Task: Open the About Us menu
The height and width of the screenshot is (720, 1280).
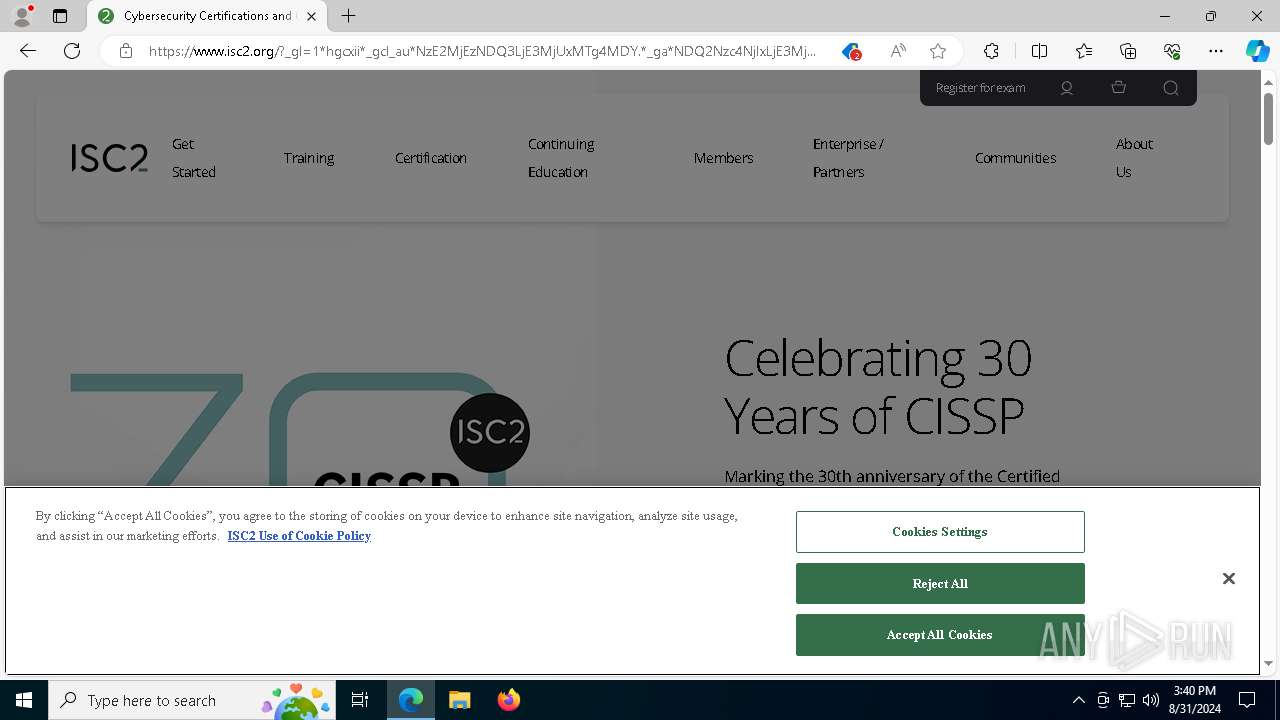Action: (x=1134, y=158)
